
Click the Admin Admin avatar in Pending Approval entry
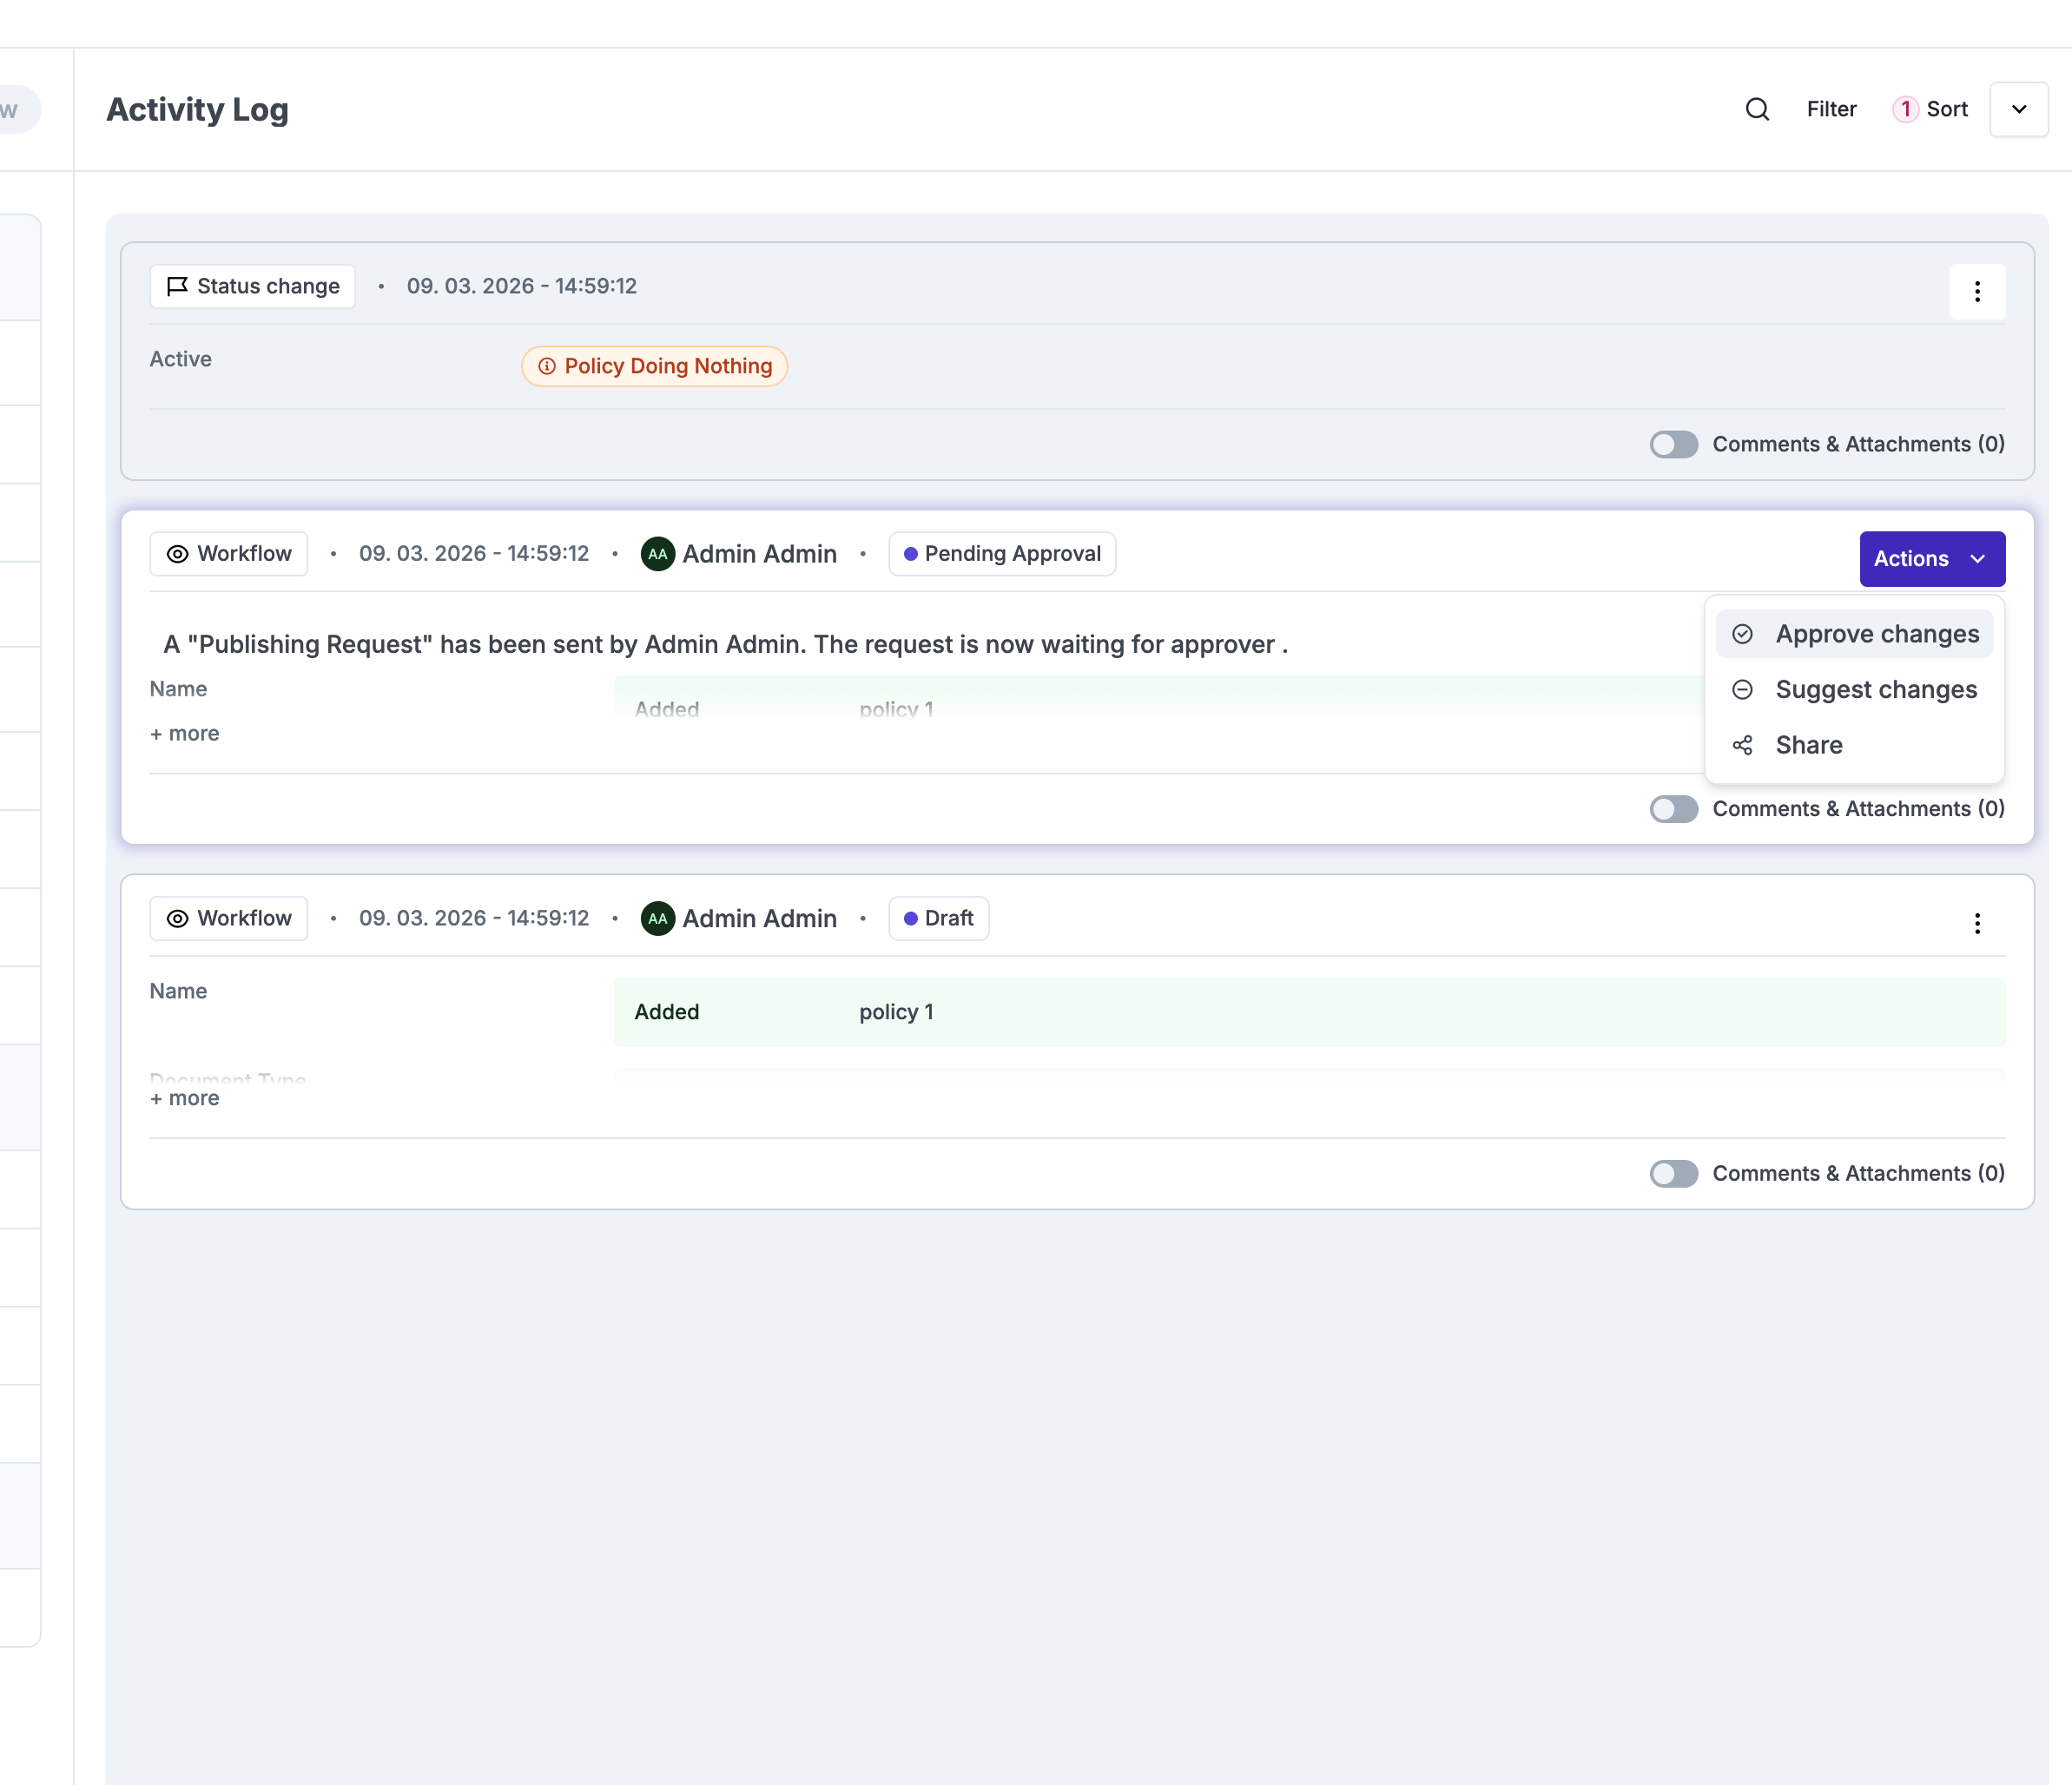pyautogui.click(x=657, y=553)
